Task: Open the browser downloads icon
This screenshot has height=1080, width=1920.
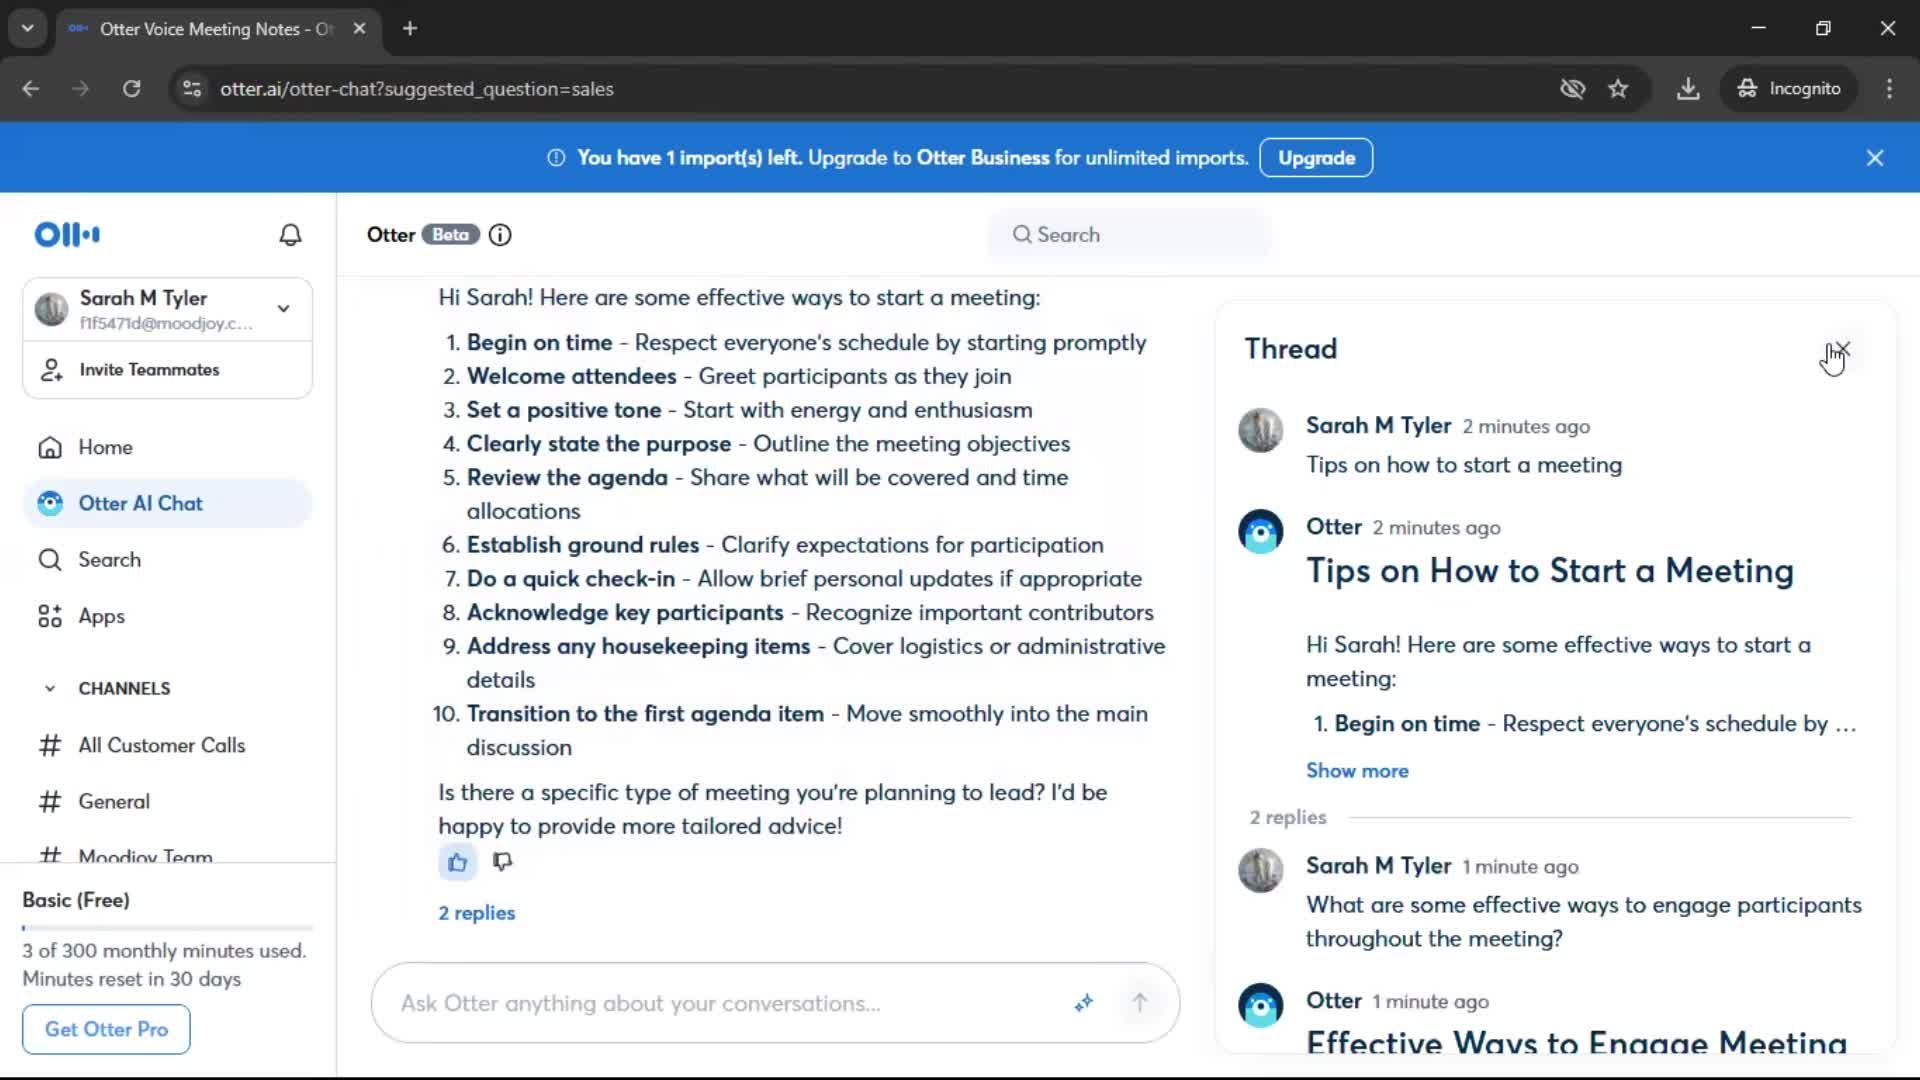Action: point(1688,89)
